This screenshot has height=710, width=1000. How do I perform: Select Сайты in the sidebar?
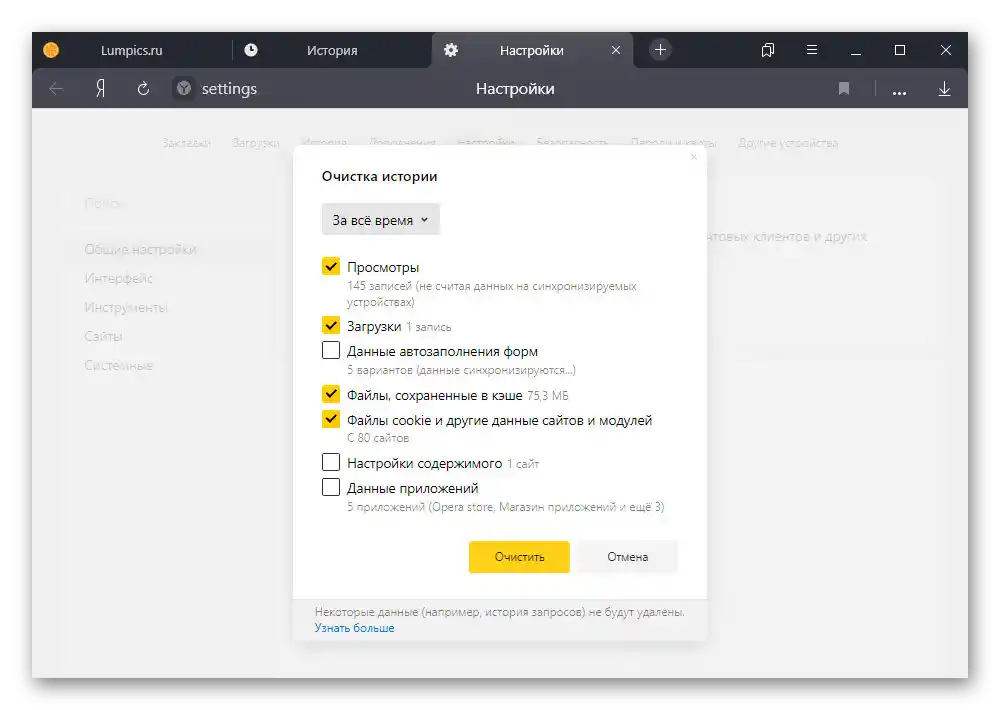pyautogui.click(x=103, y=336)
